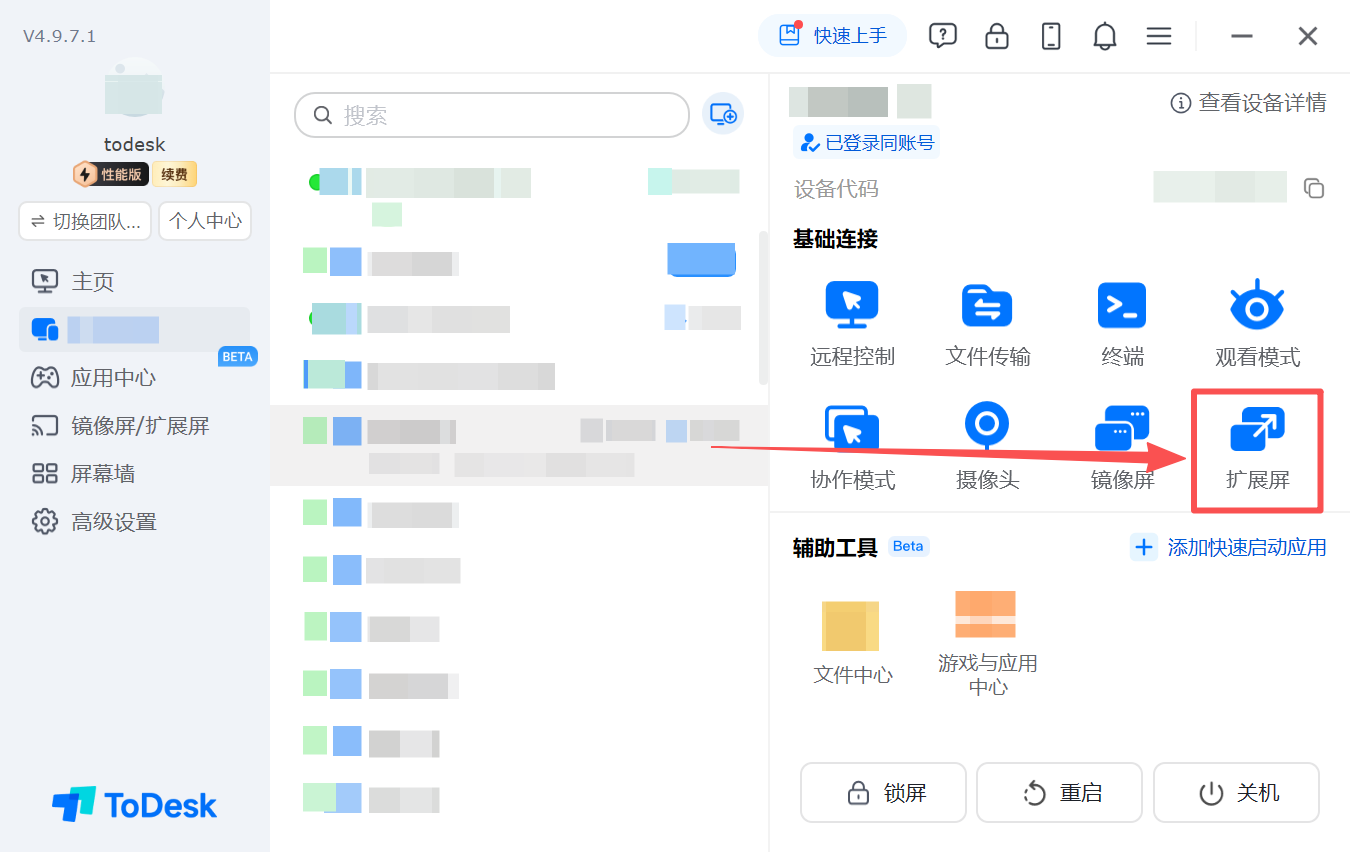The width and height of the screenshot is (1350, 852).
Task: Open the hamburger menu icon
Action: (x=1159, y=36)
